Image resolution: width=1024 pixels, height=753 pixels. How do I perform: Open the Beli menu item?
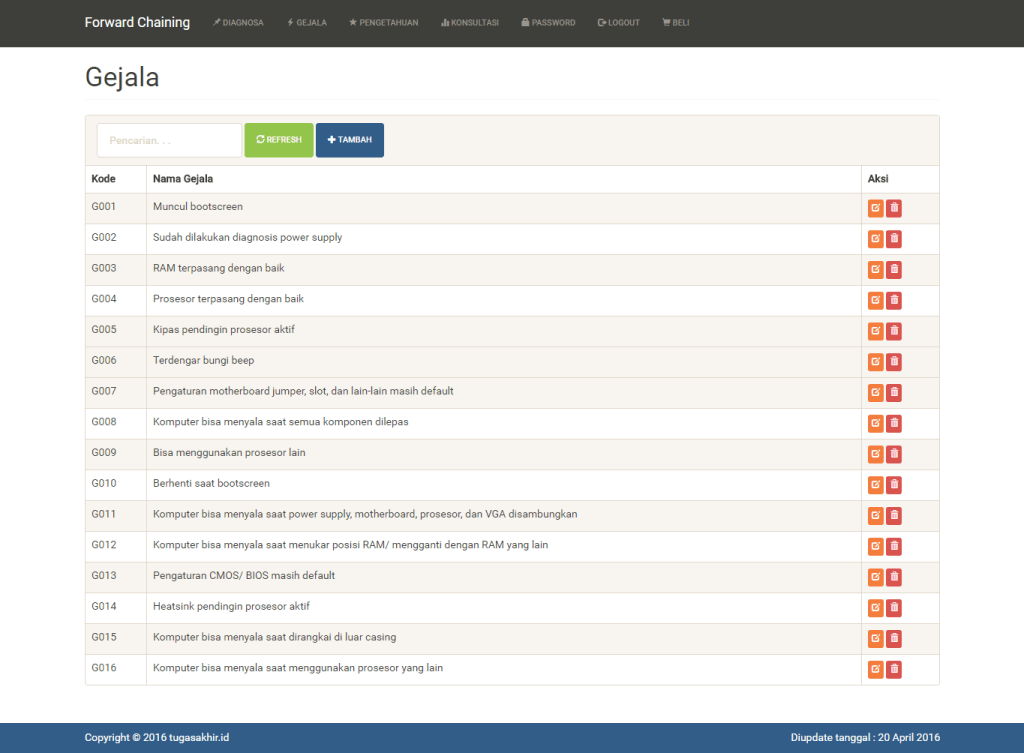pos(676,22)
